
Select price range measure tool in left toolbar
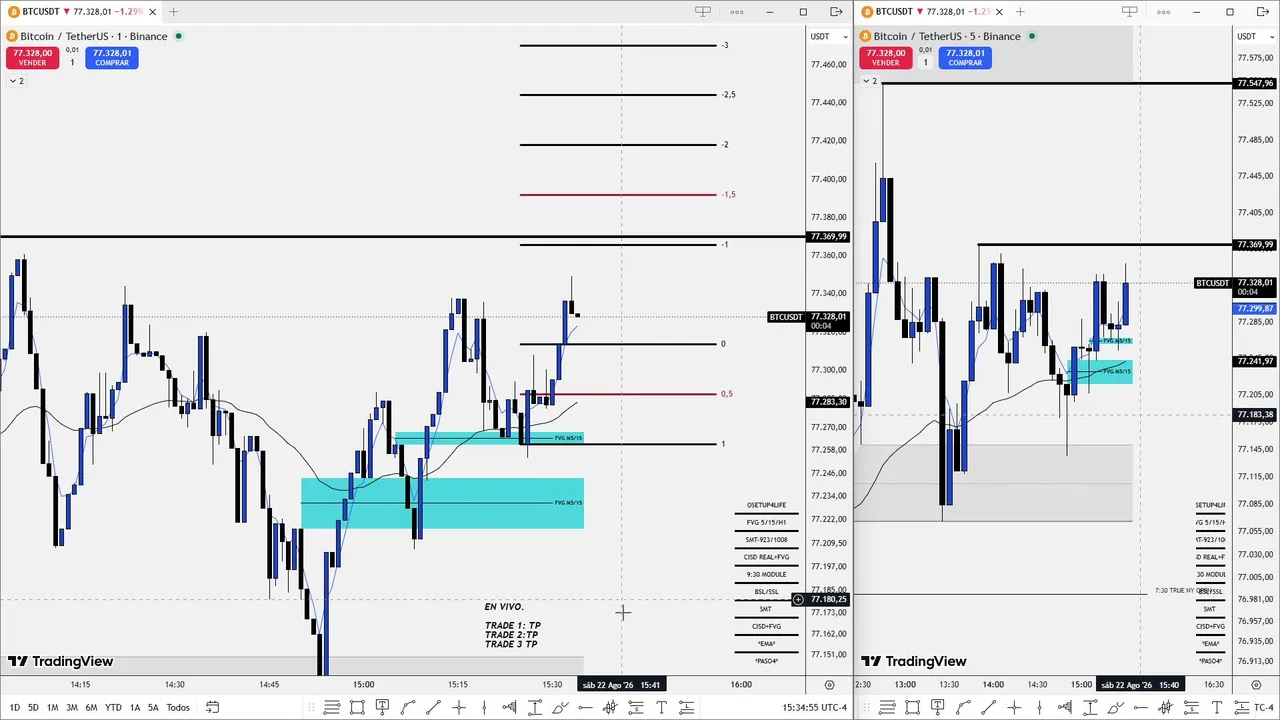tap(535, 708)
